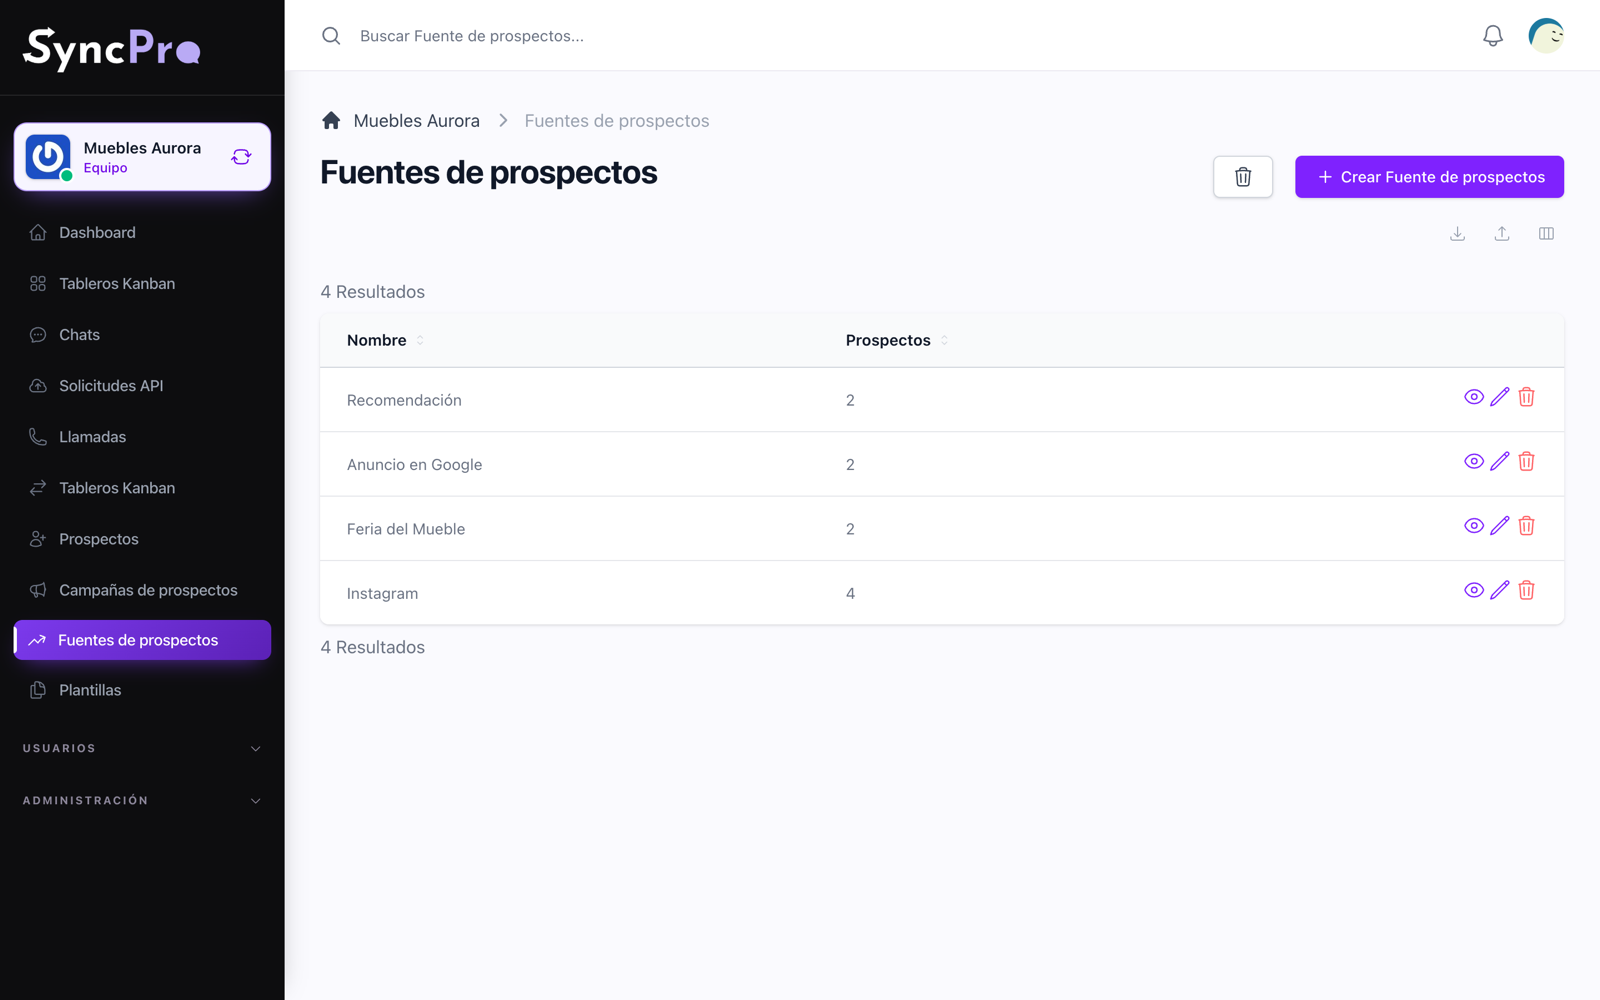
Task: Expand the ADMINISTRACIÓN section
Action: click(x=142, y=800)
